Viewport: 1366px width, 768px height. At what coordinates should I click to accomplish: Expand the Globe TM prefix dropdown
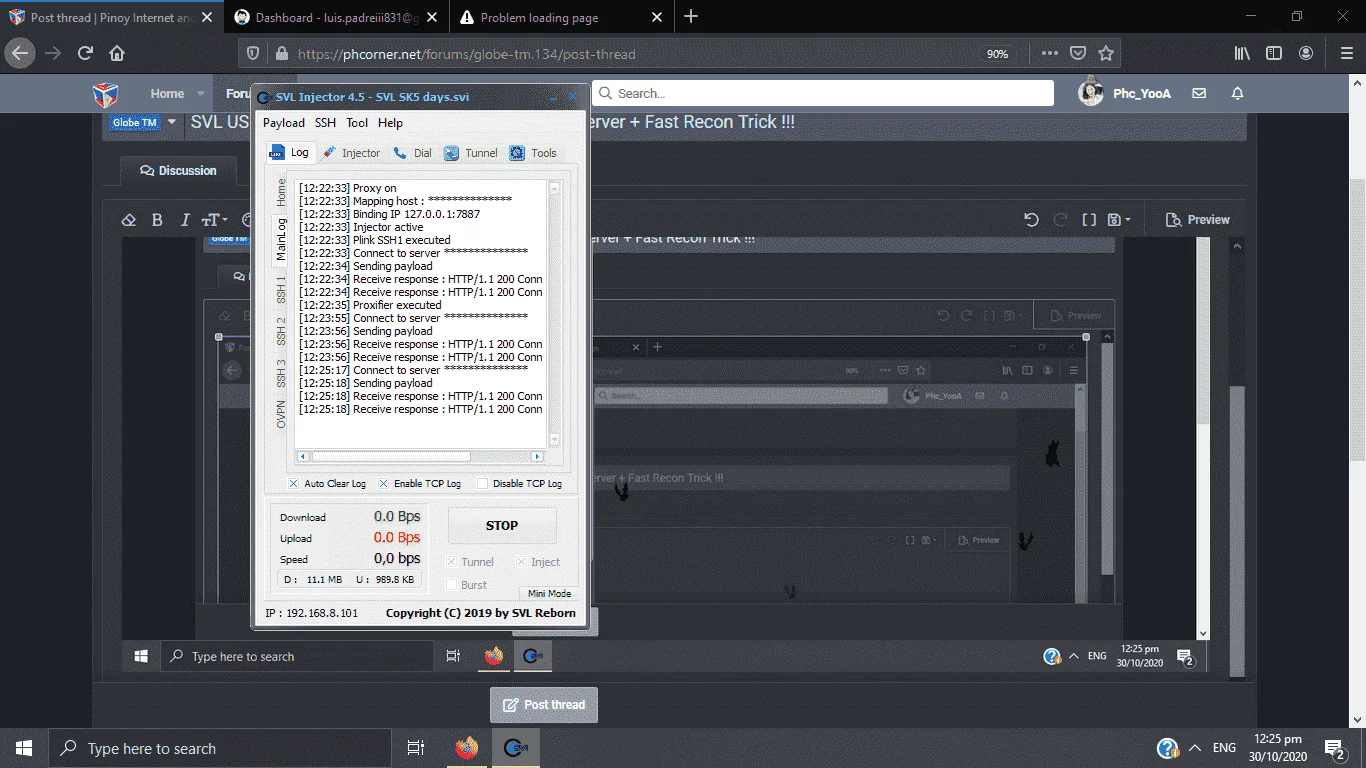pyautogui.click(x=172, y=122)
